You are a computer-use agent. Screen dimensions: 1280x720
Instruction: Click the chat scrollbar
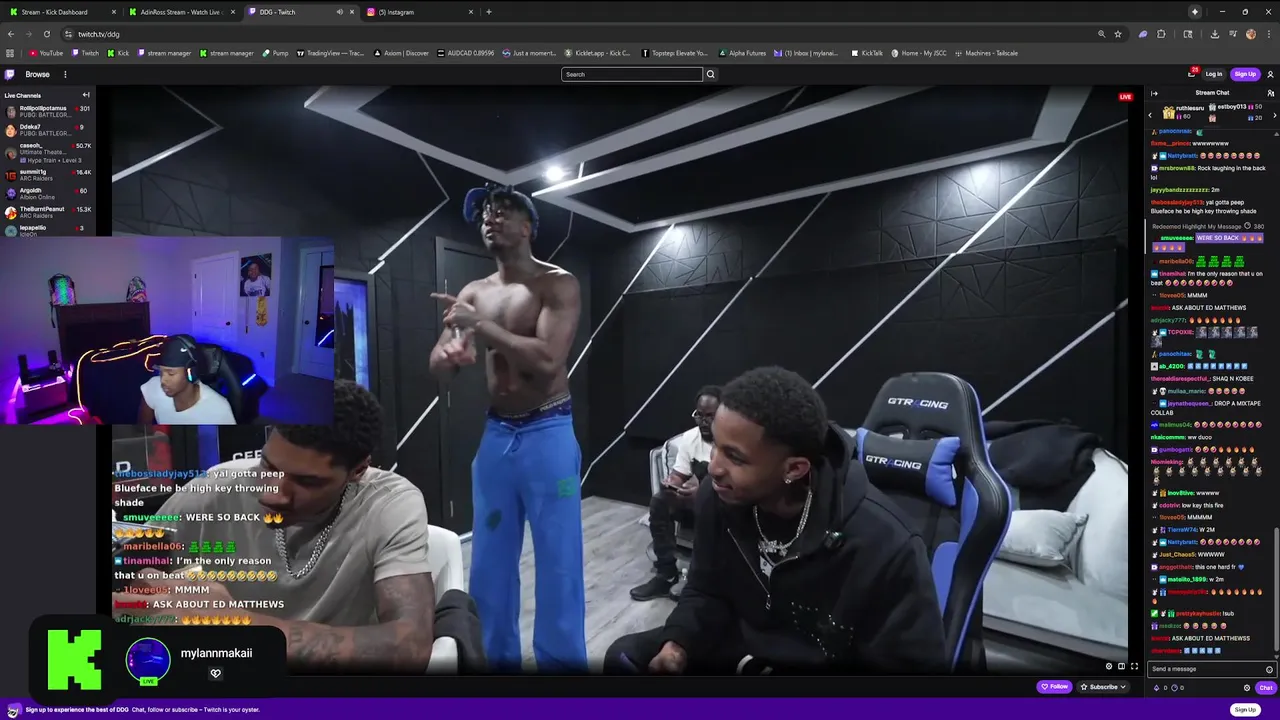pos(1276,590)
